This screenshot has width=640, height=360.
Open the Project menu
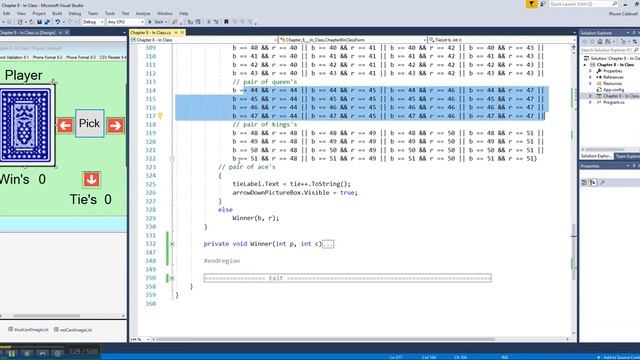tap(39, 13)
